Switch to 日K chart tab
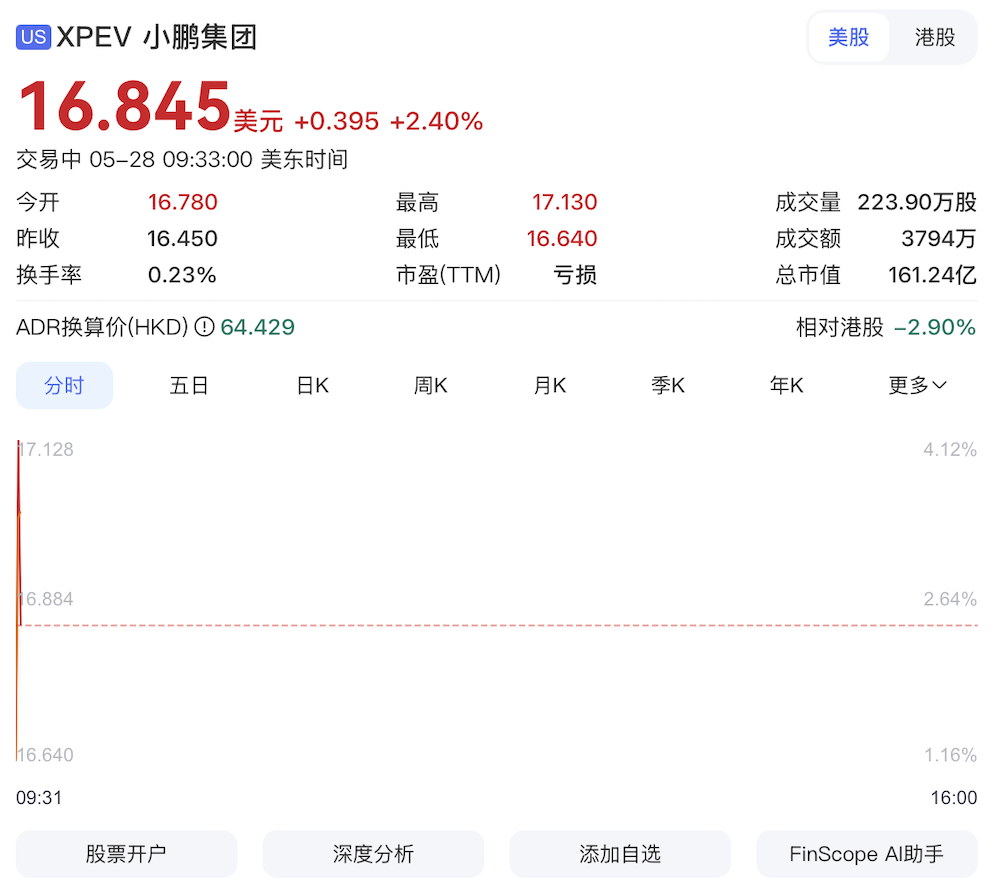Image resolution: width=1000 pixels, height=888 pixels. [x=312, y=385]
